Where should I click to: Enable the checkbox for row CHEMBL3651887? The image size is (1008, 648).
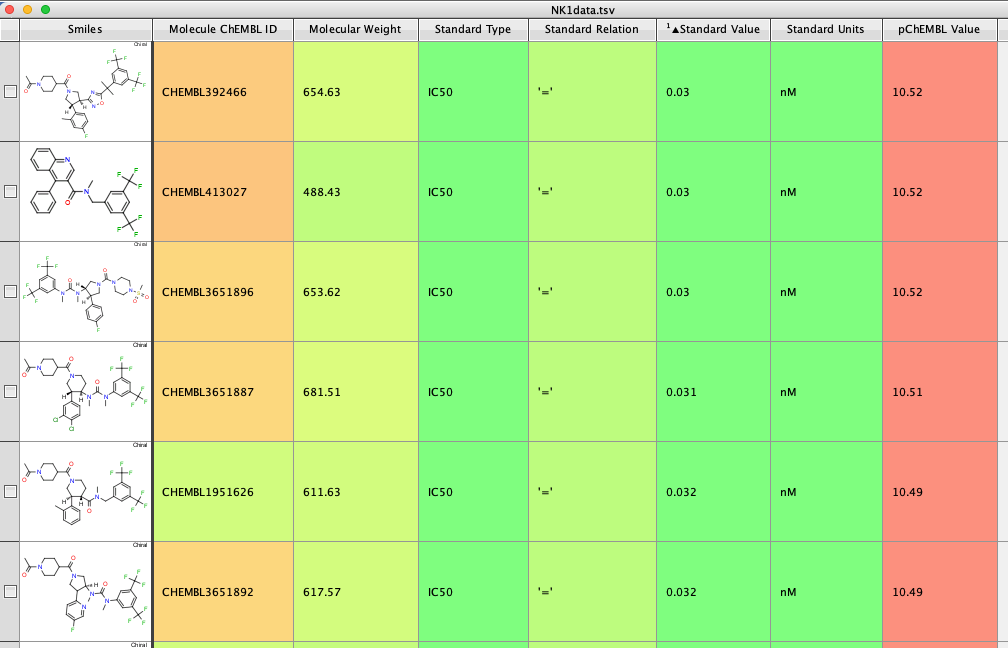(10, 392)
